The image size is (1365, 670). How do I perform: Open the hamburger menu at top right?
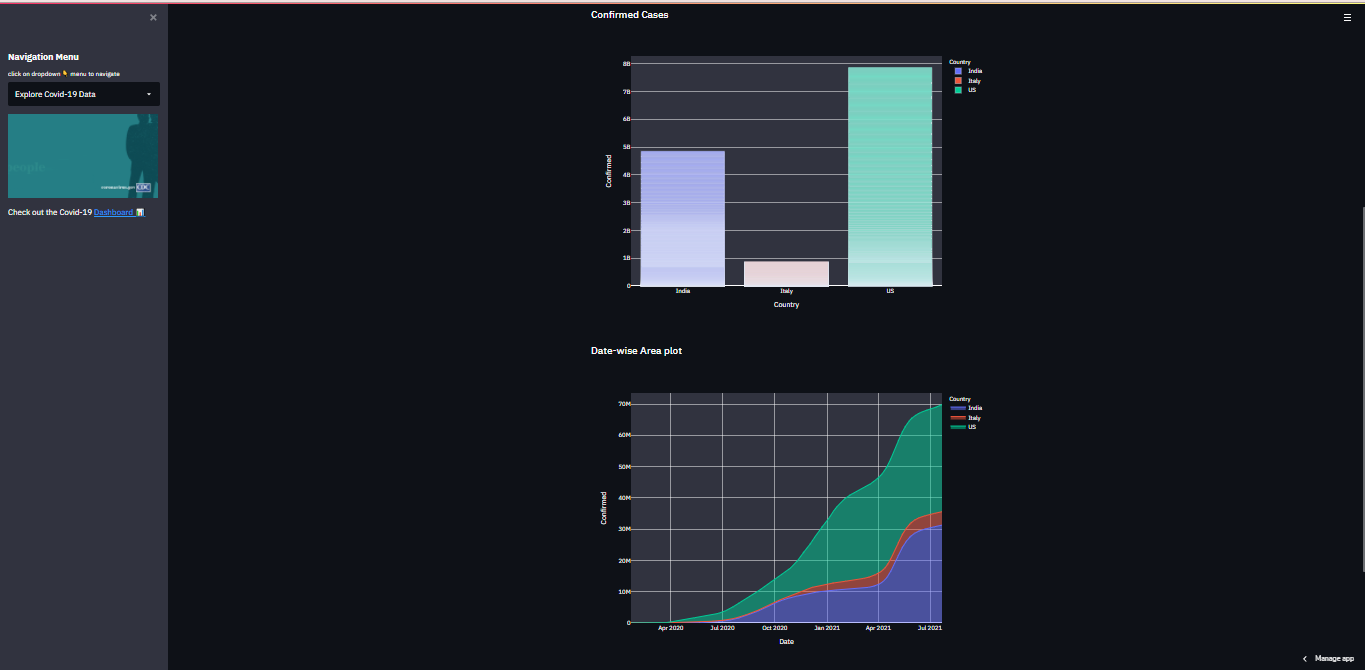click(x=1347, y=17)
